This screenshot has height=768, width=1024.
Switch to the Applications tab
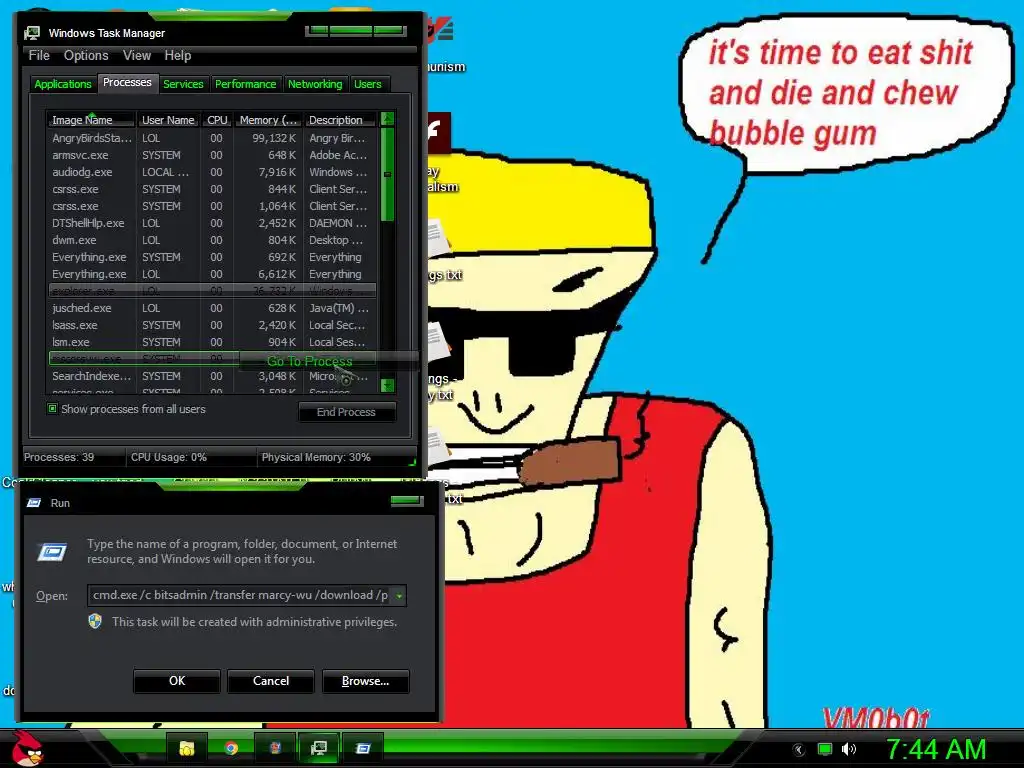pos(63,84)
